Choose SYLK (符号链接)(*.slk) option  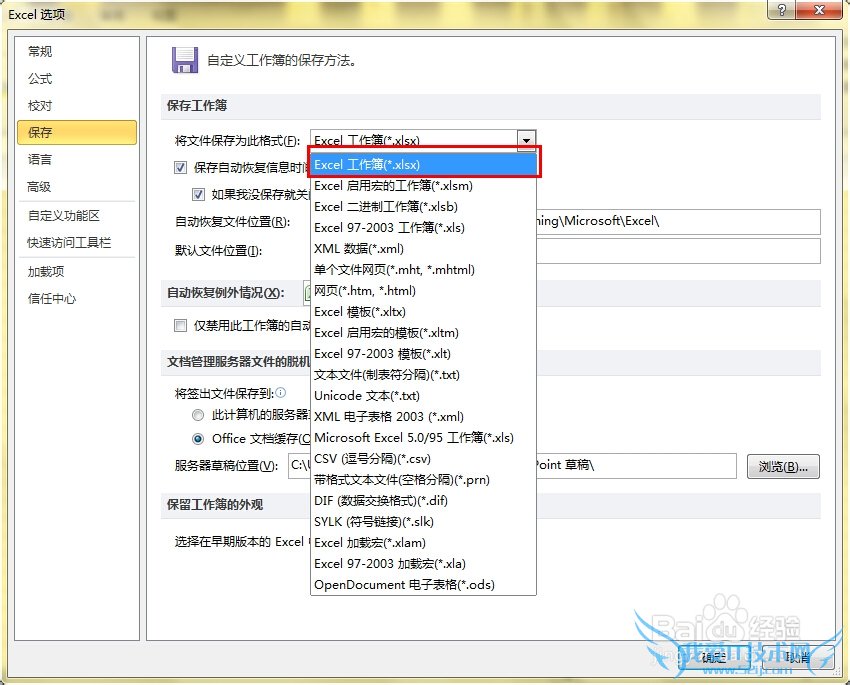(x=423, y=521)
